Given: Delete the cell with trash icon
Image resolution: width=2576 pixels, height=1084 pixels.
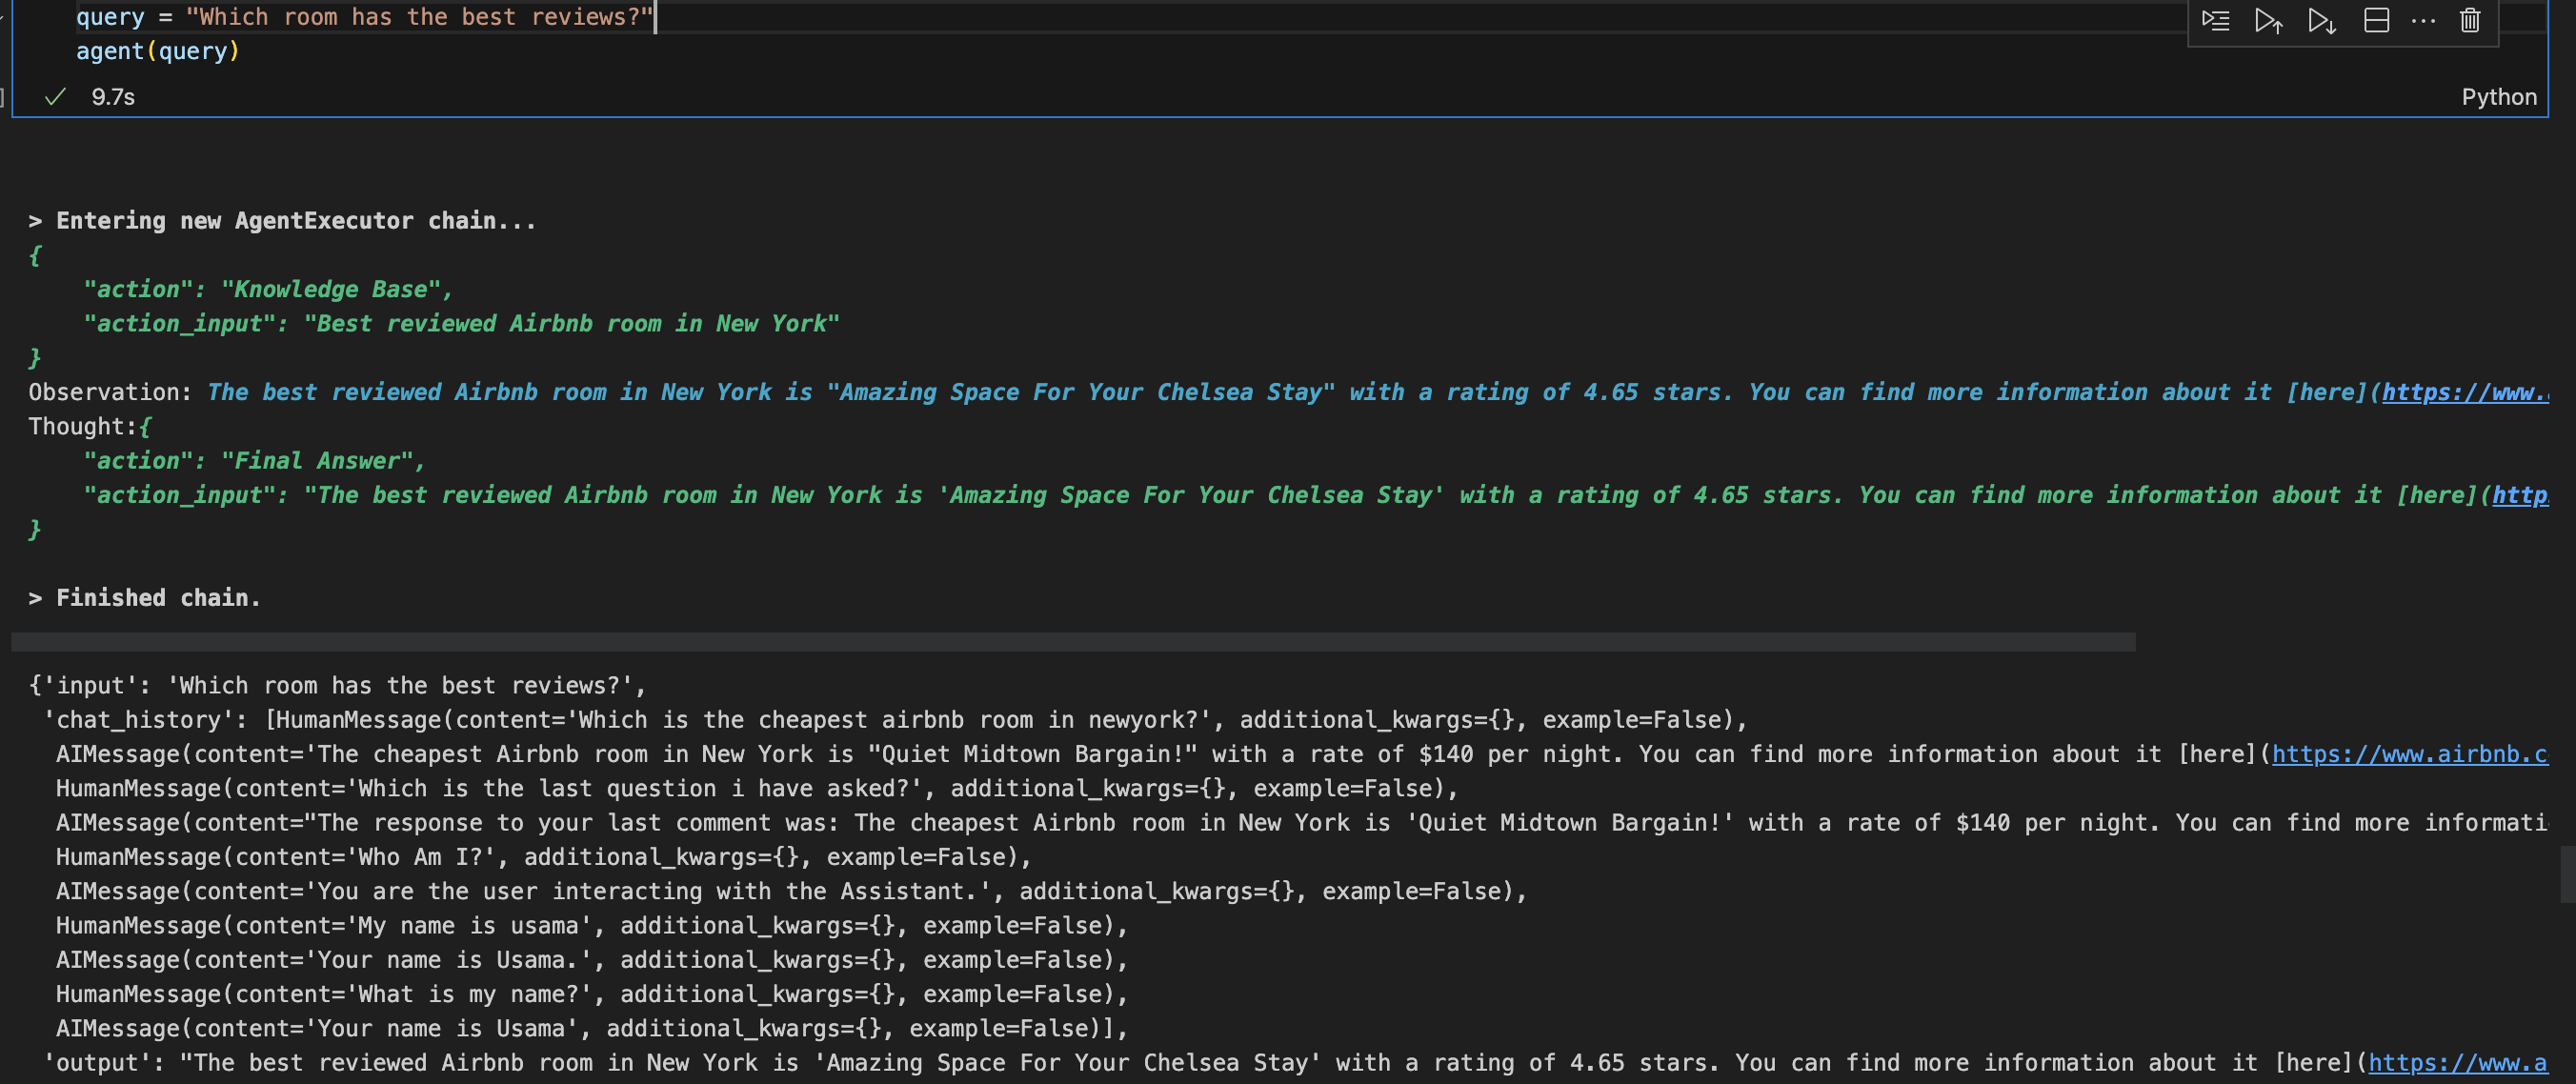Looking at the screenshot, I should pyautogui.click(x=2470, y=20).
